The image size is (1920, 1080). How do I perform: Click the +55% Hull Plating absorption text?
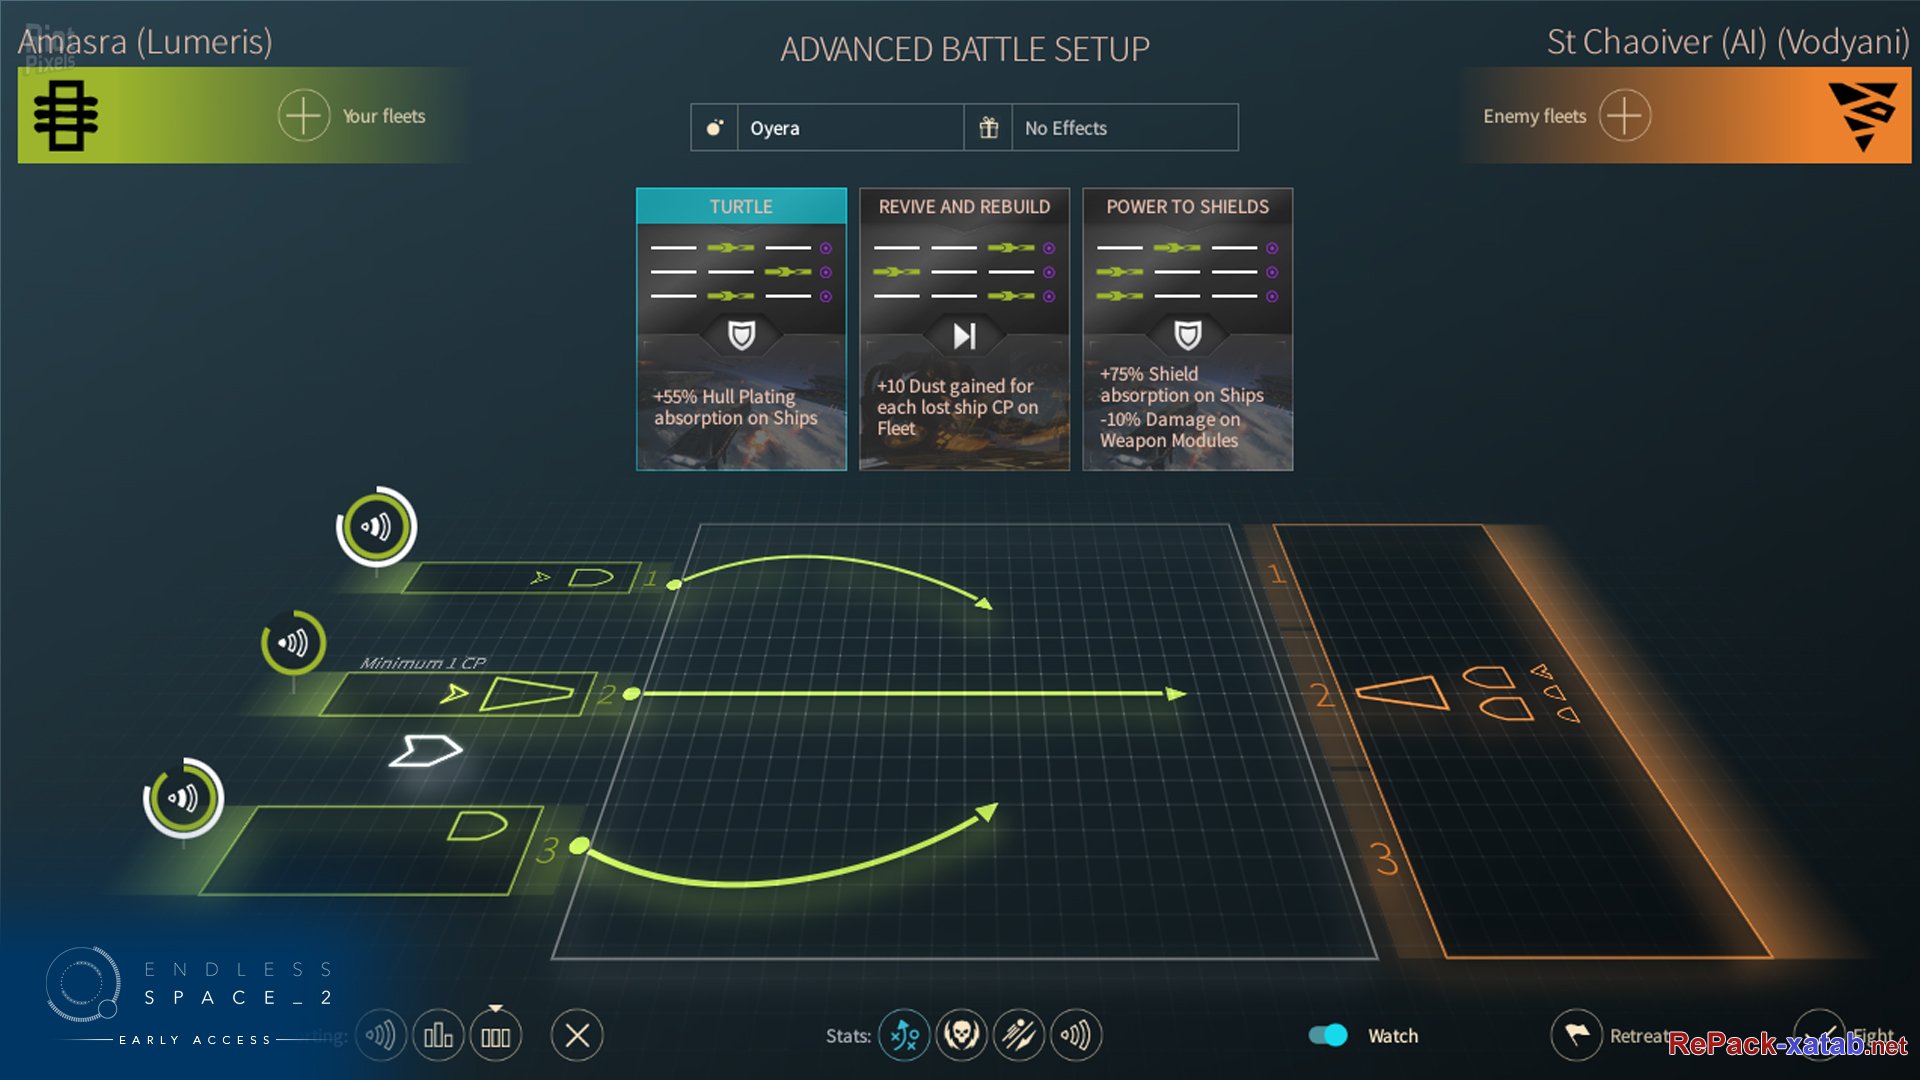735,407
